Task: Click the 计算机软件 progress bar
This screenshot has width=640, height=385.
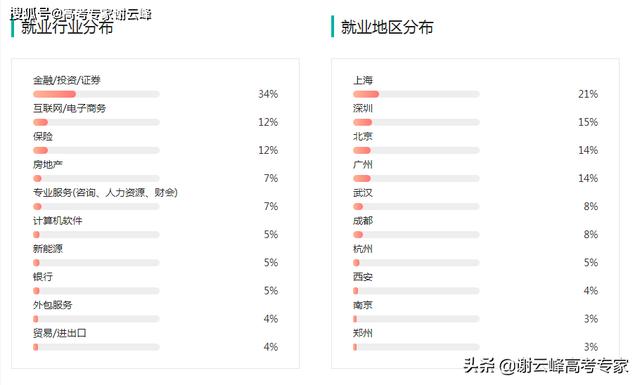Action: pyautogui.click(x=96, y=235)
